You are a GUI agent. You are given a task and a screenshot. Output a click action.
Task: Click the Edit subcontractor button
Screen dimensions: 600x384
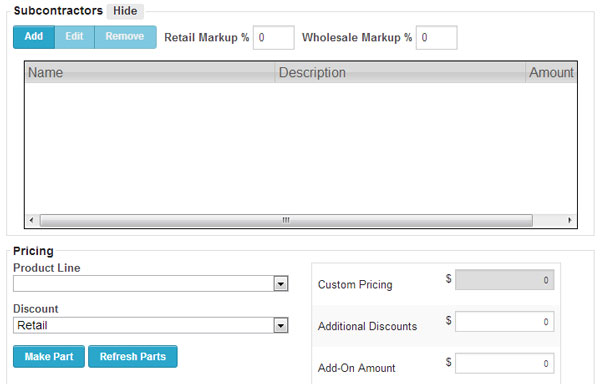point(74,37)
